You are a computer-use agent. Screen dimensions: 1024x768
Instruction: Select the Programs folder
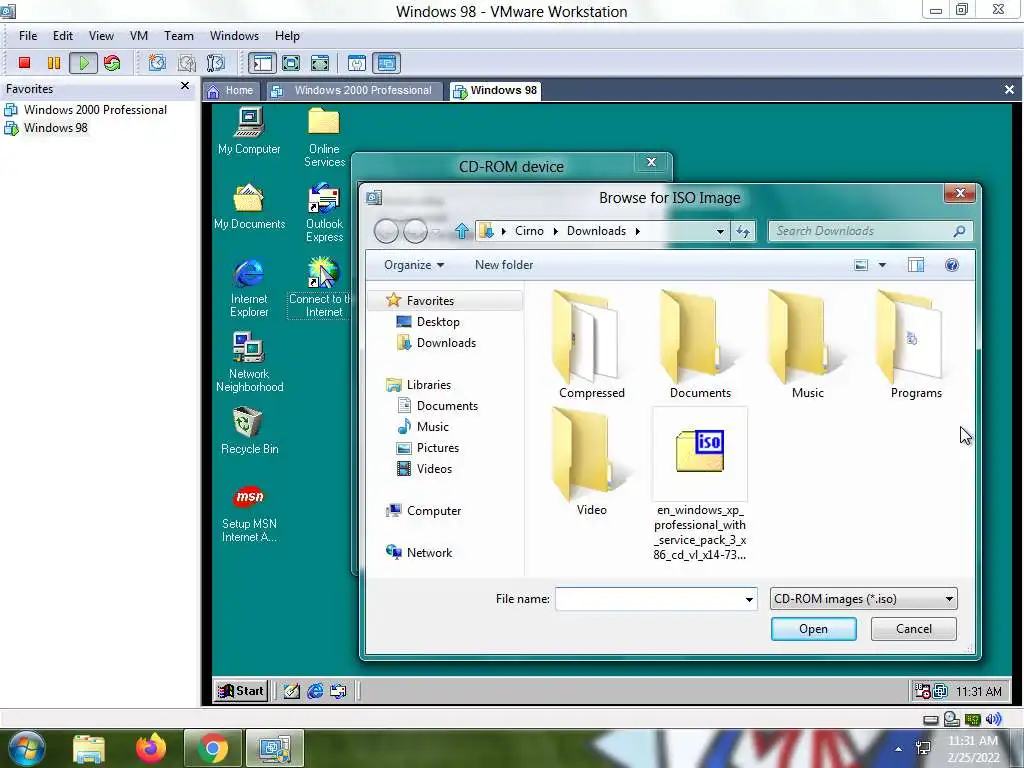pyautogui.click(x=916, y=344)
